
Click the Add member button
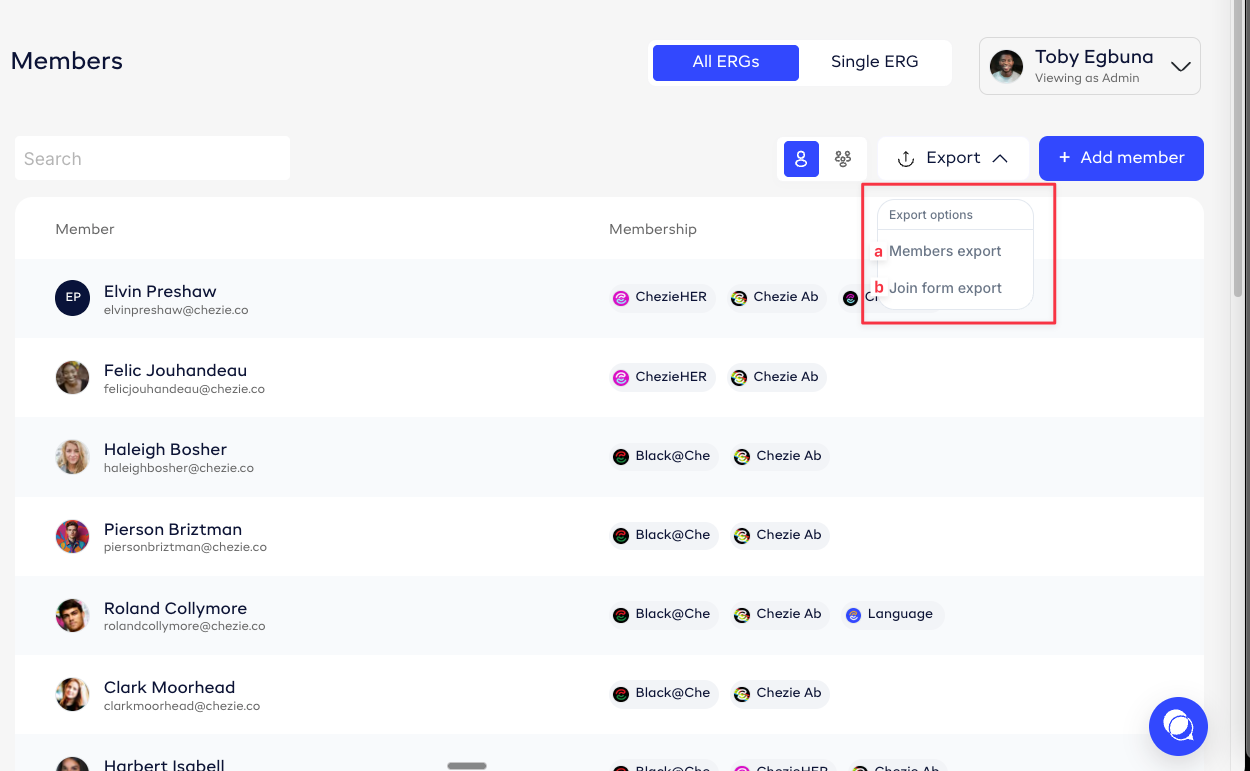(1121, 158)
